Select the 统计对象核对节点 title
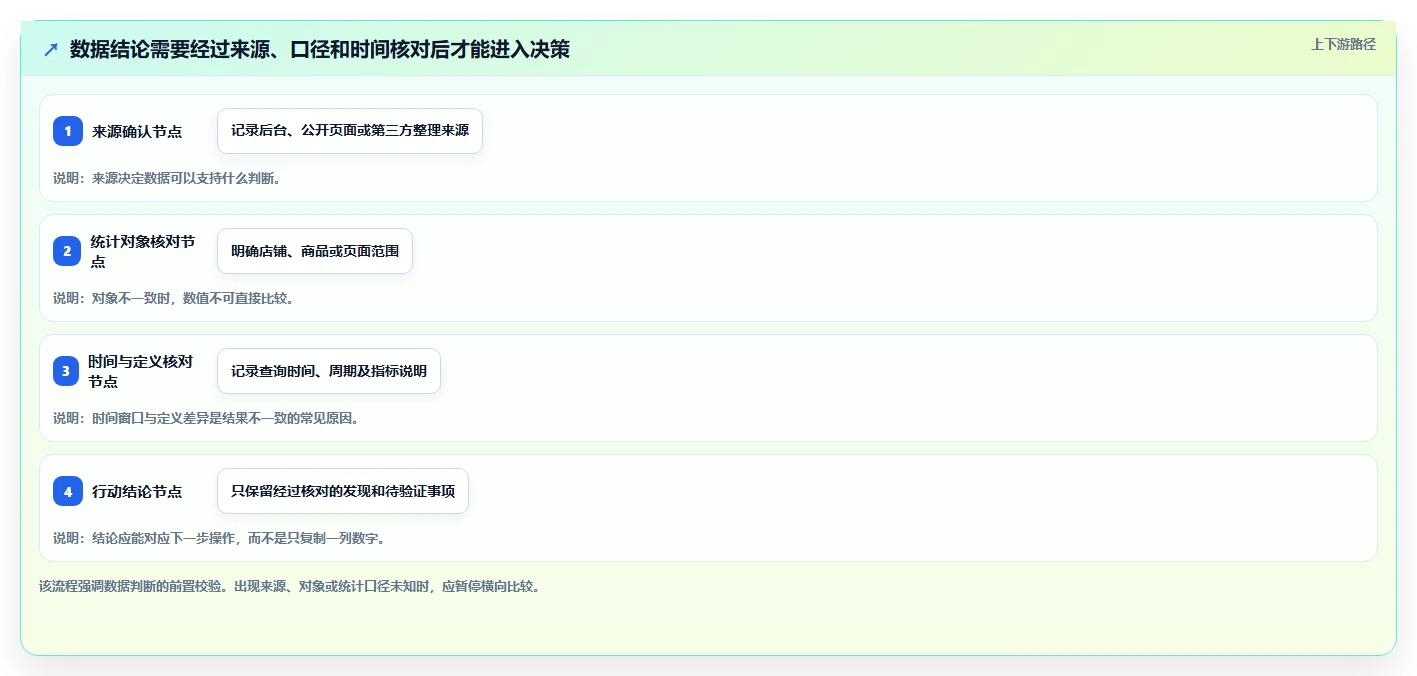 click(x=143, y=251)
